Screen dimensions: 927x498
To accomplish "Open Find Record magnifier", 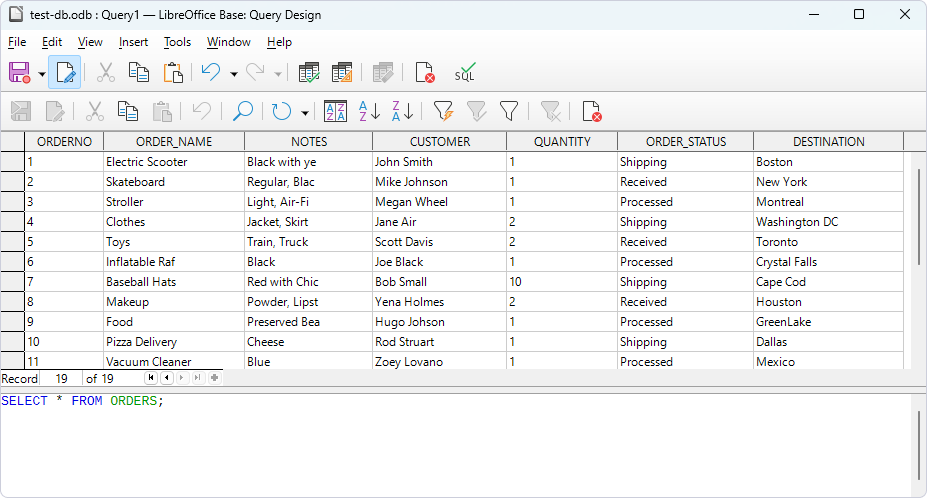I will coord(242,111).
